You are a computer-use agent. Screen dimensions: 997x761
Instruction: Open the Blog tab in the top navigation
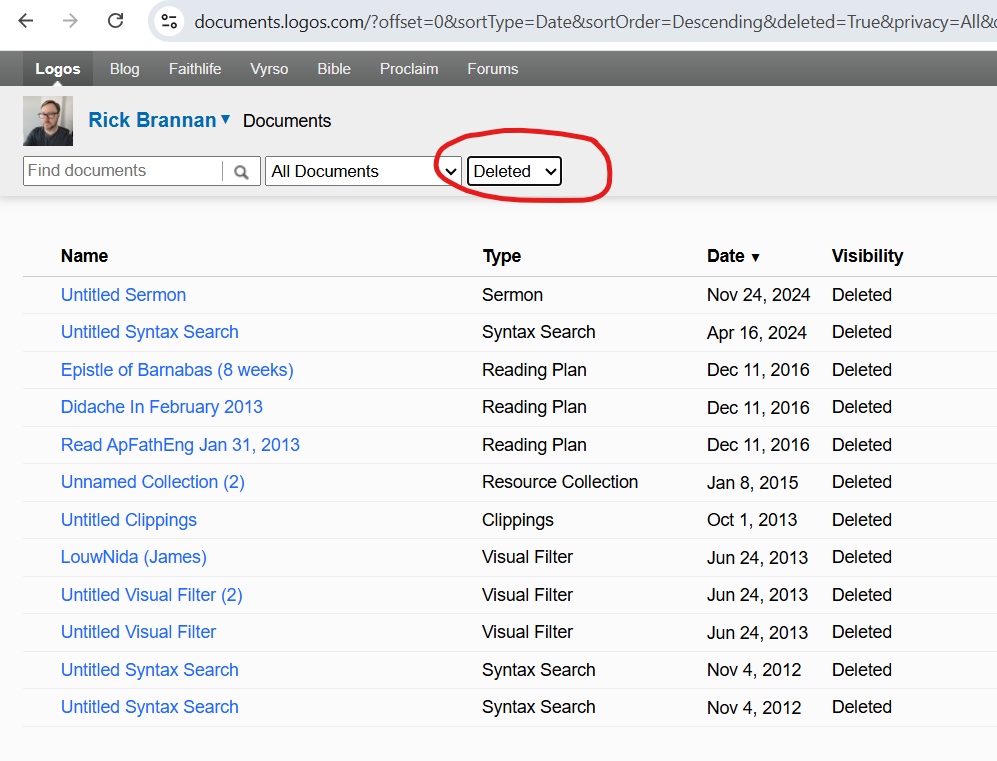124,69
